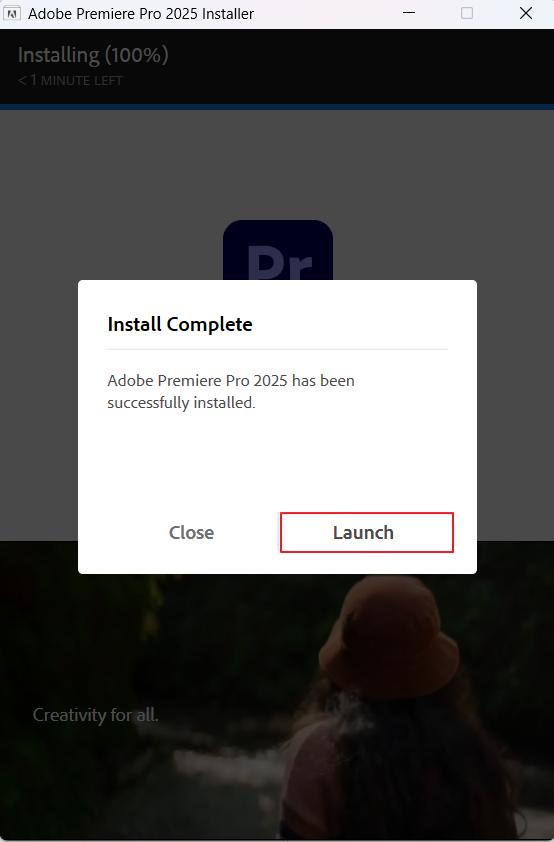Click Close in the Install Complete dialog
Image resolution: width=554 pixels, height=842 pixels.
(191, 532)
